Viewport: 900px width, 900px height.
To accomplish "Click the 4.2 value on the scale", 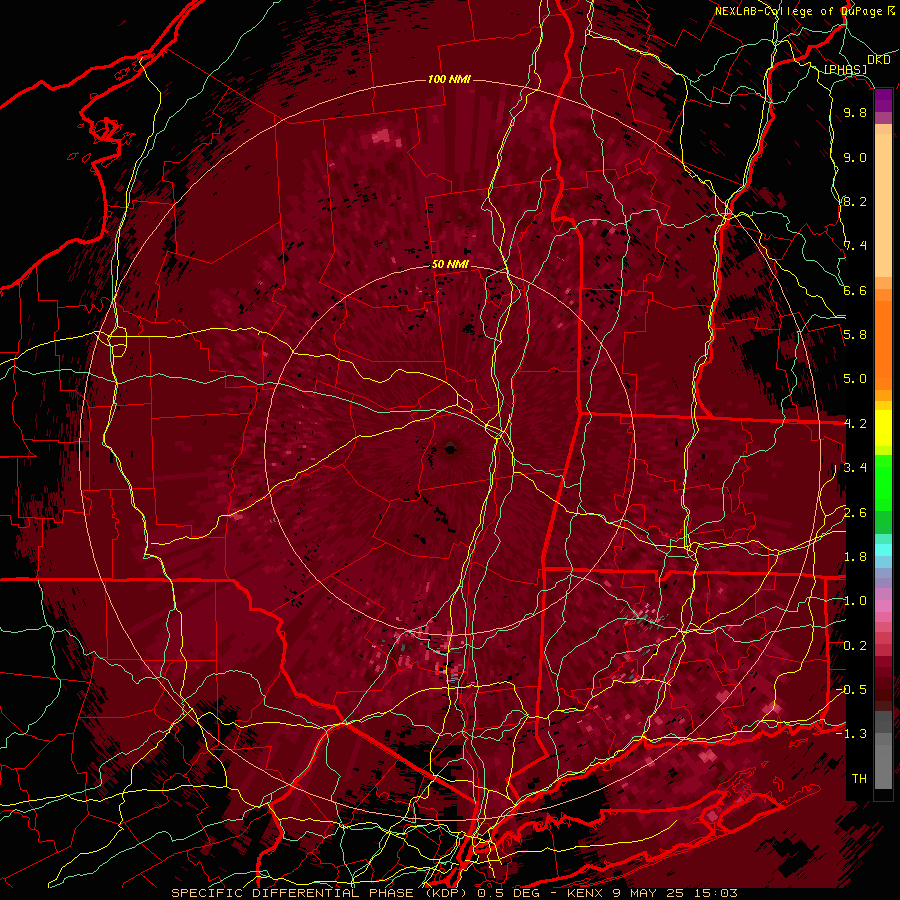I will pyautogui.click(x=855, y=424).
